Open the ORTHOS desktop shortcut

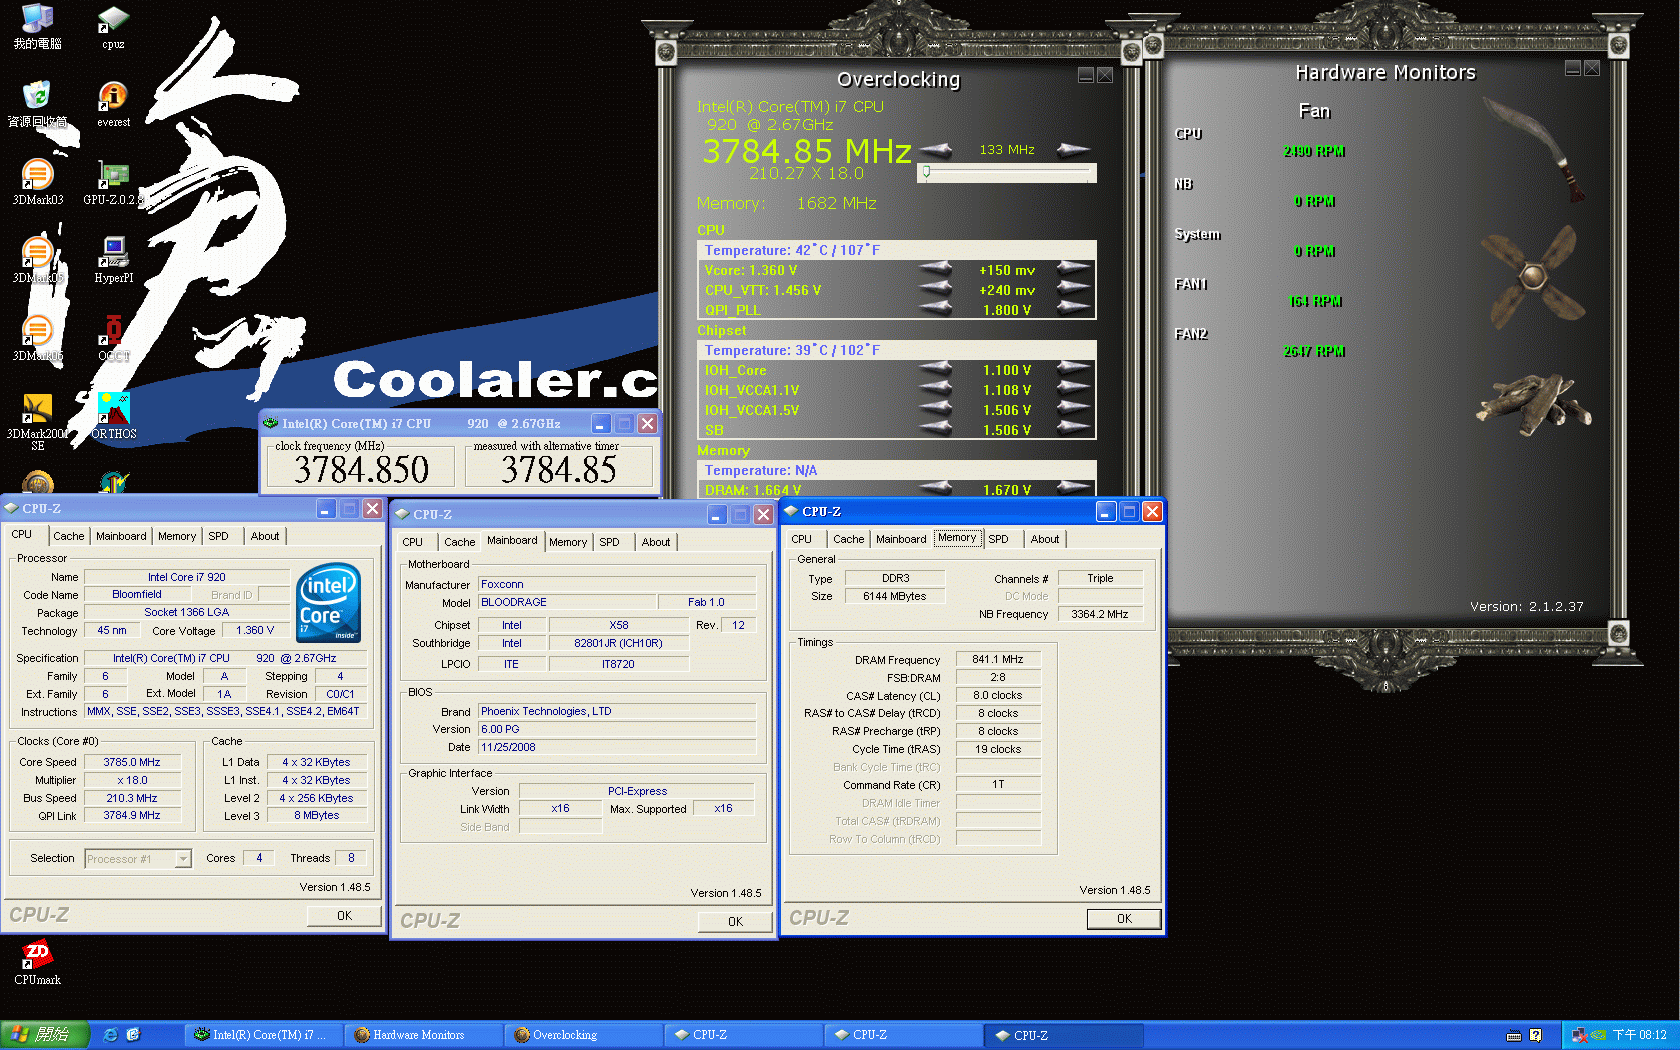tap(113, 416)
